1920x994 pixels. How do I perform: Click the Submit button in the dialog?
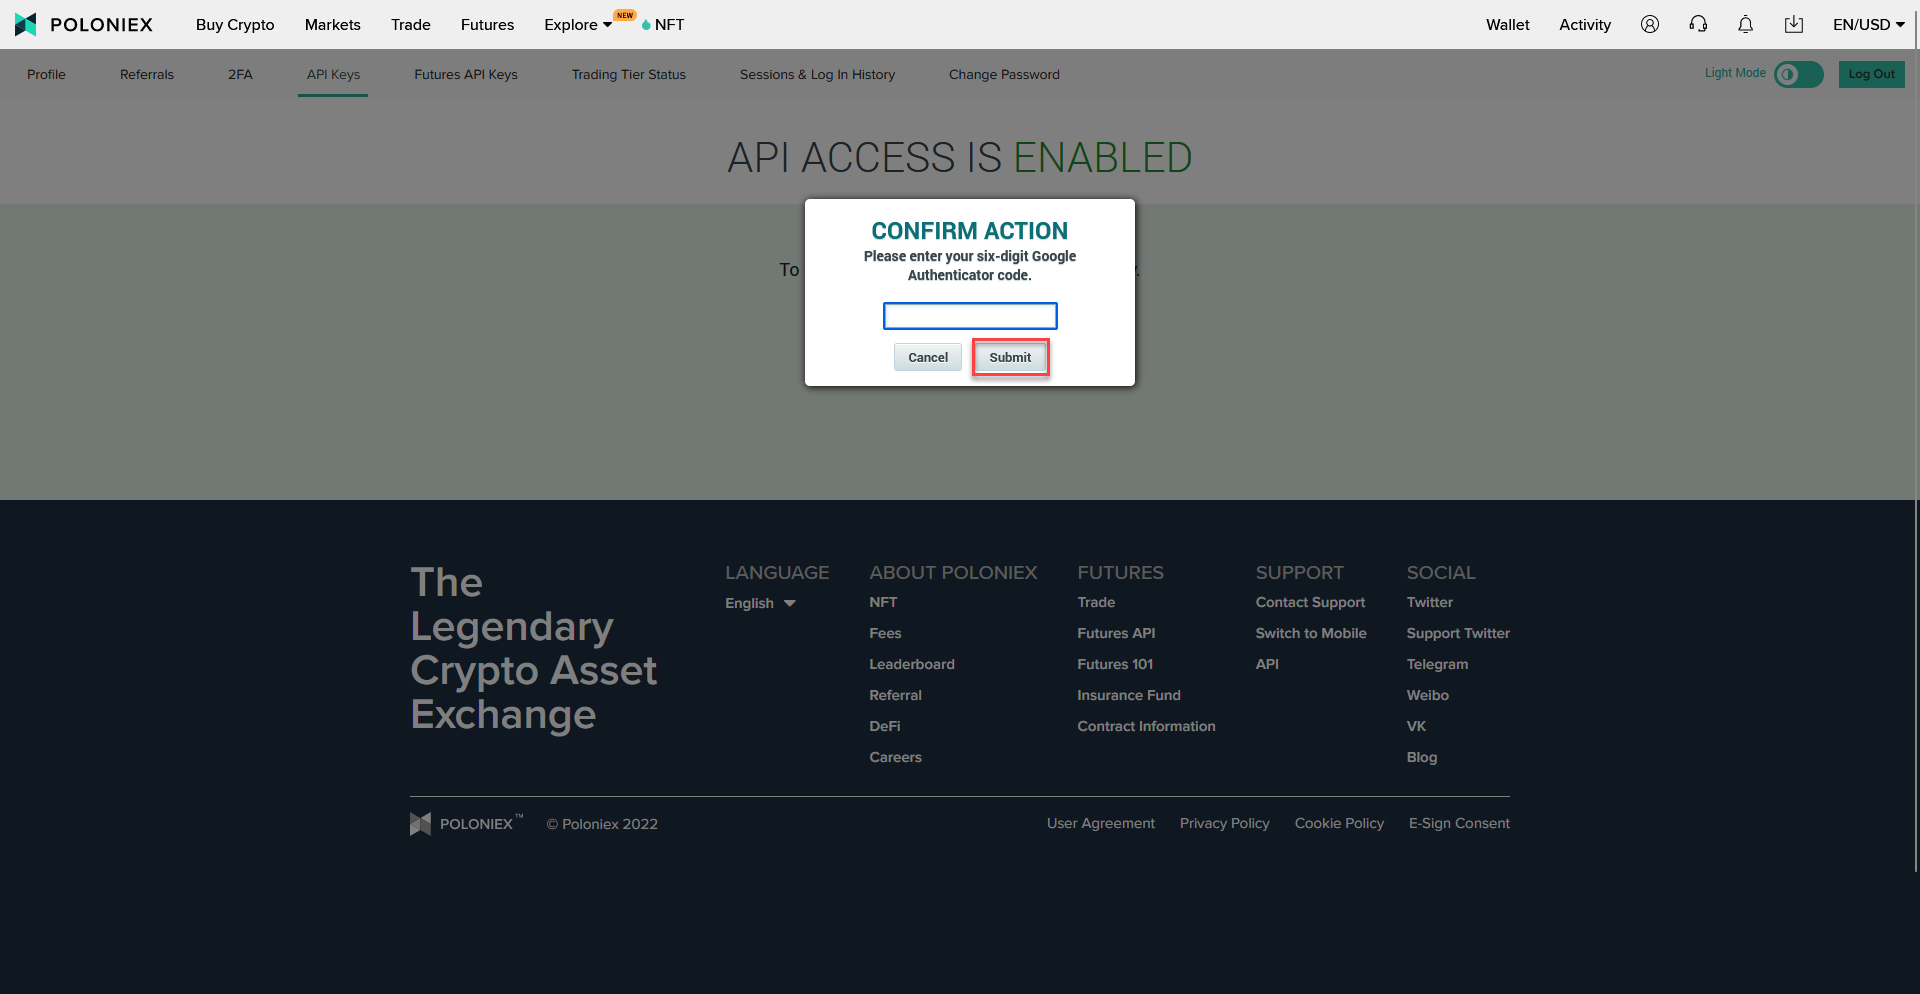point(1009,357)
